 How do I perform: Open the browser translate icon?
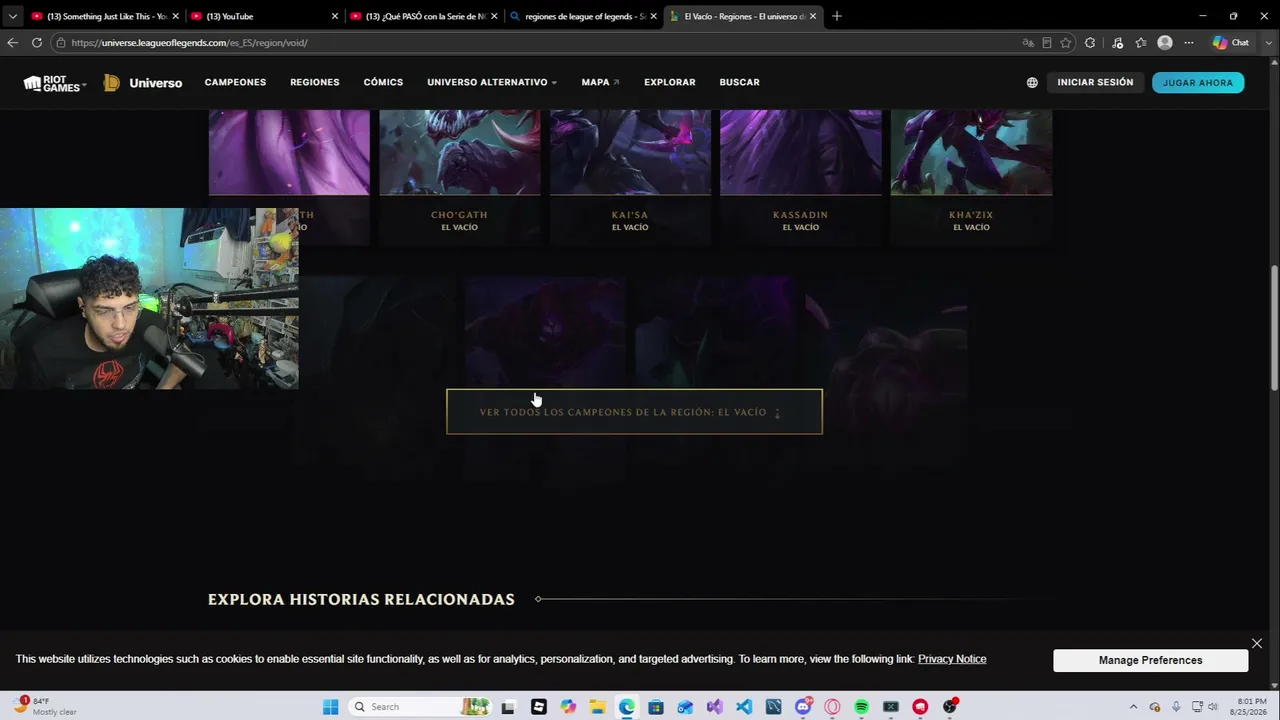coord(1028,43)
